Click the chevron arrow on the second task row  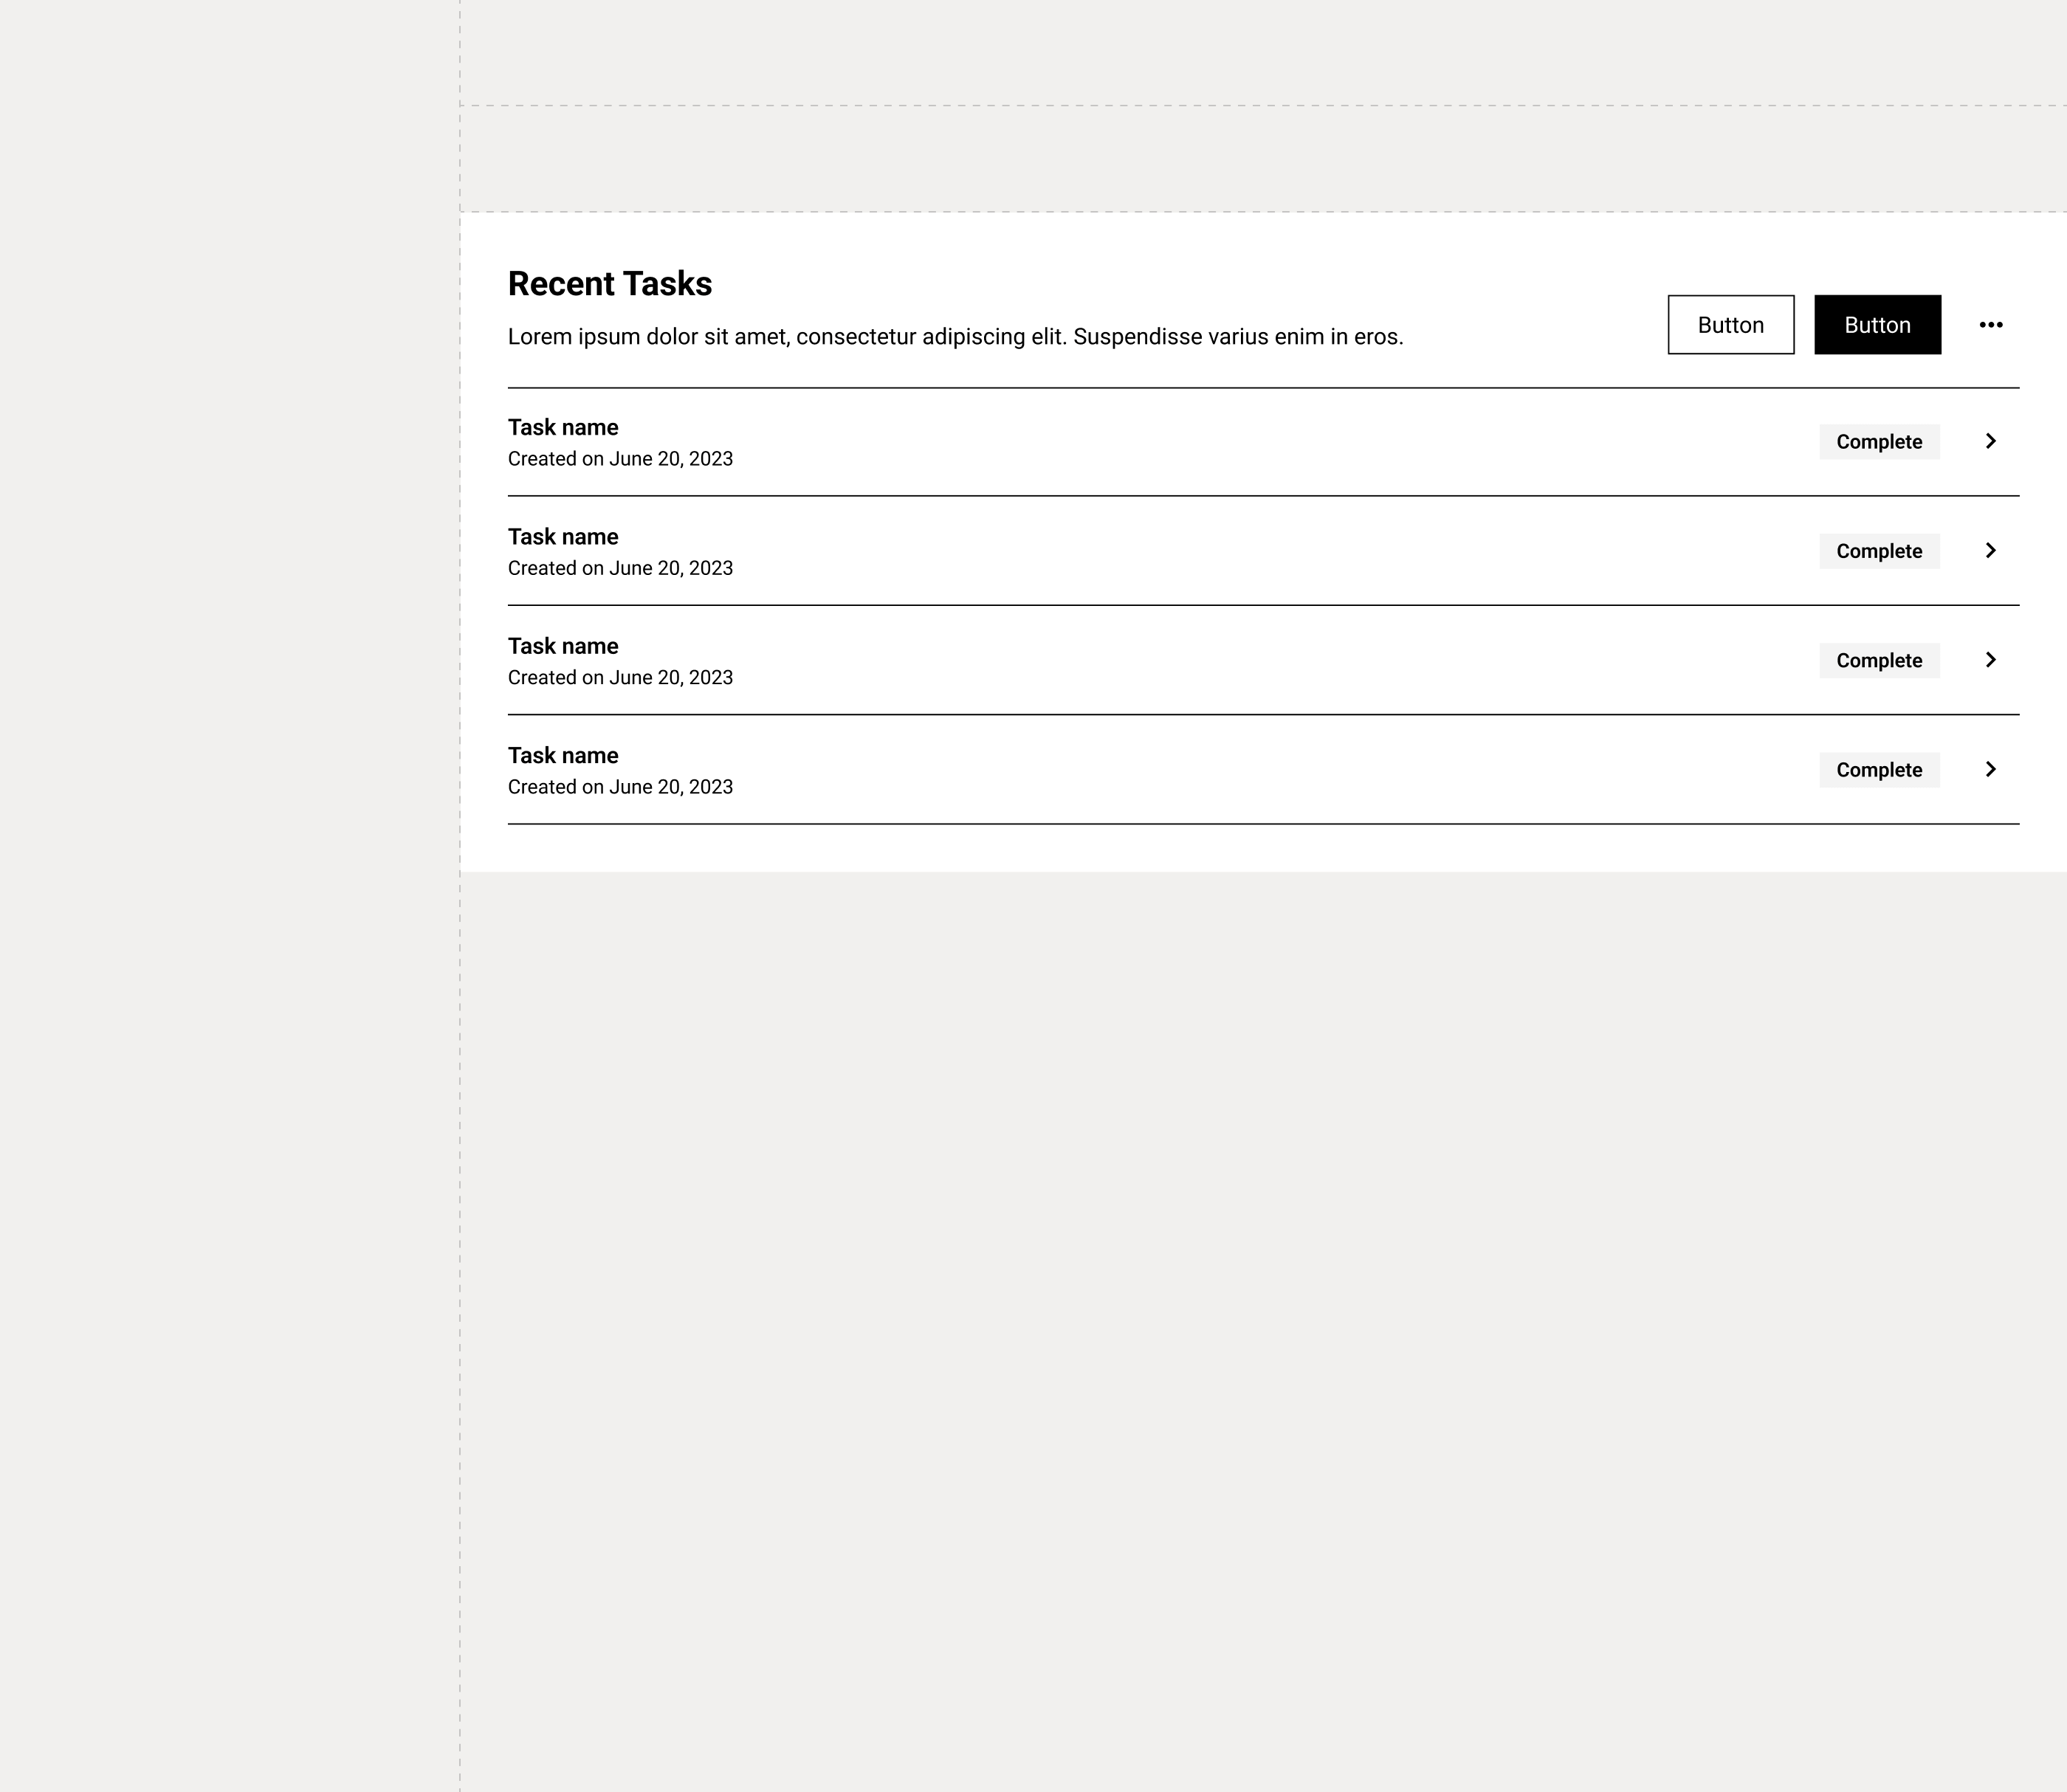pos(1990,550)
